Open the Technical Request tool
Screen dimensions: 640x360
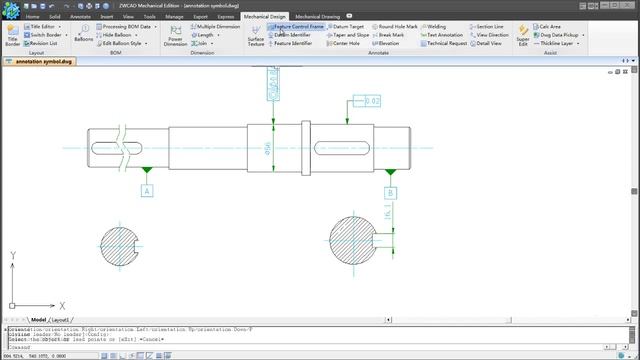click(x=443, y=43)
